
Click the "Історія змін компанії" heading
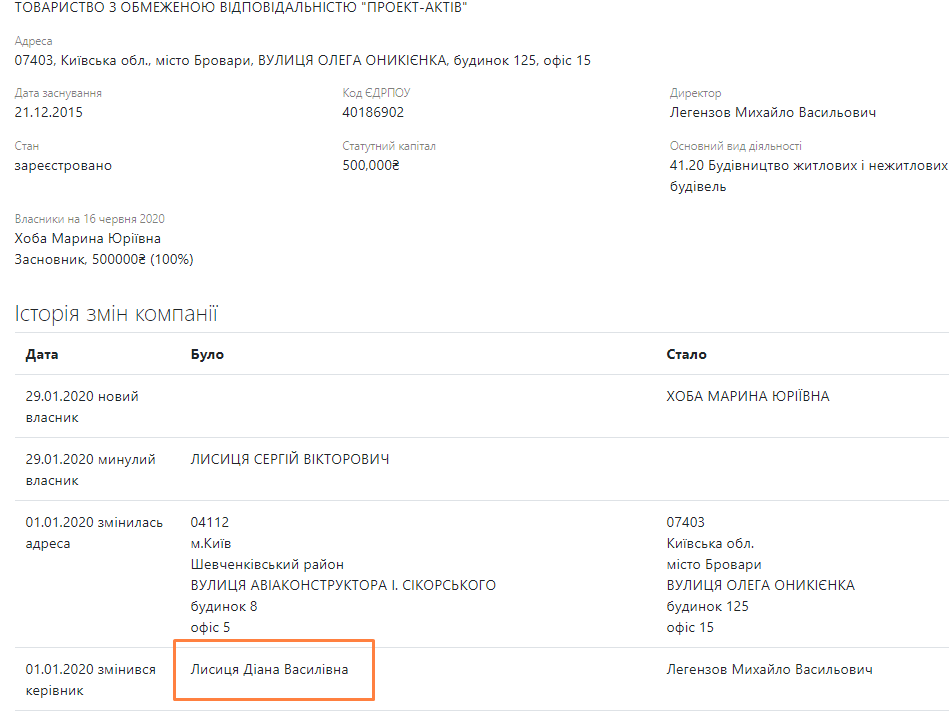116,314
